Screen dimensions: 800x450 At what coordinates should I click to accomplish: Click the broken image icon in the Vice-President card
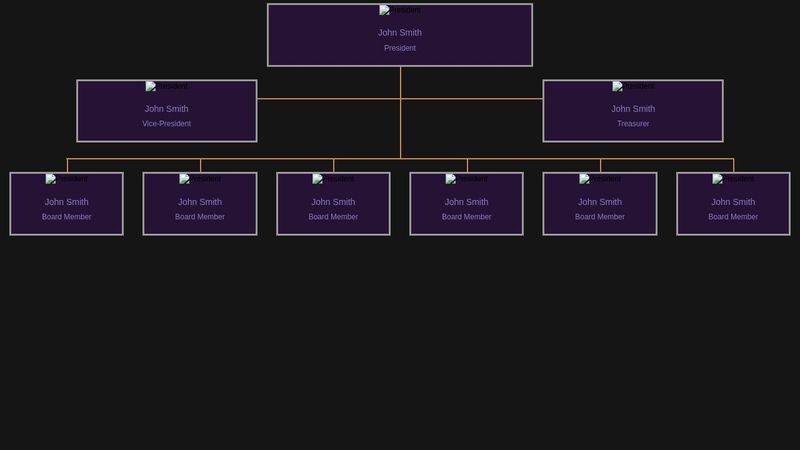pos(151,86)
